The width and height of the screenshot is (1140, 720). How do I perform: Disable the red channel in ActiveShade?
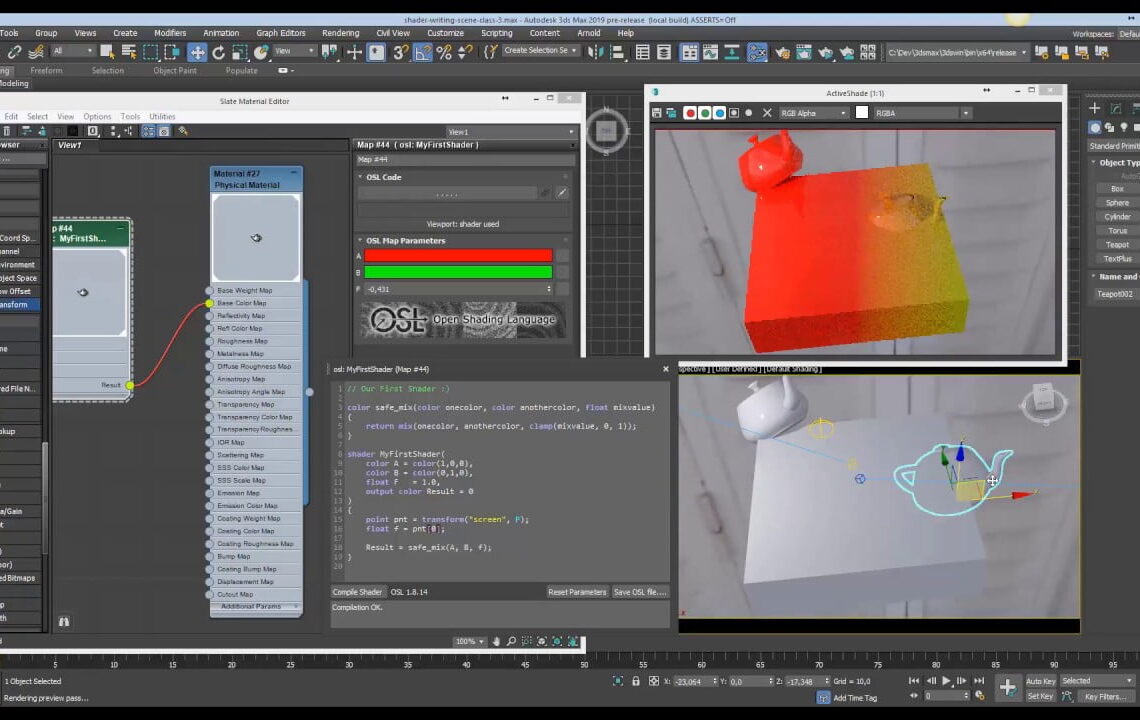690,113
